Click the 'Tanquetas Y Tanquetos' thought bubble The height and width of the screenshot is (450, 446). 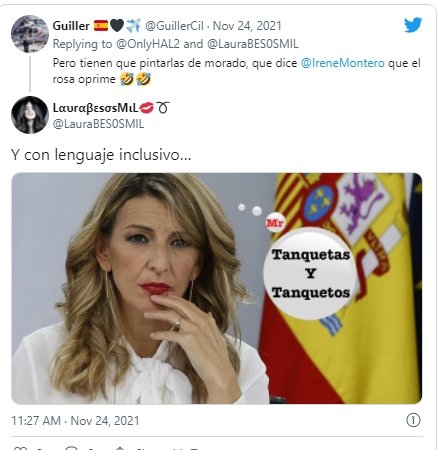click(310, 273)
